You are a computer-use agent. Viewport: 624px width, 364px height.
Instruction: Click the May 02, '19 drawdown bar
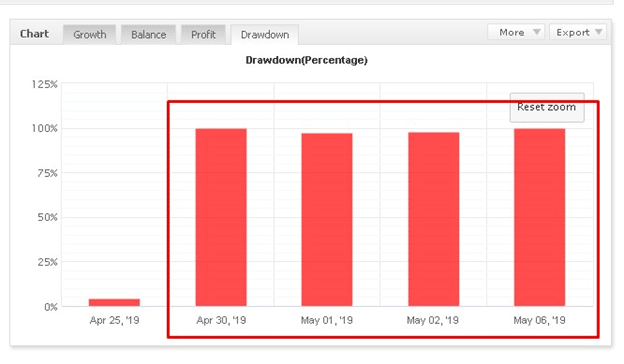coord(433,219)
